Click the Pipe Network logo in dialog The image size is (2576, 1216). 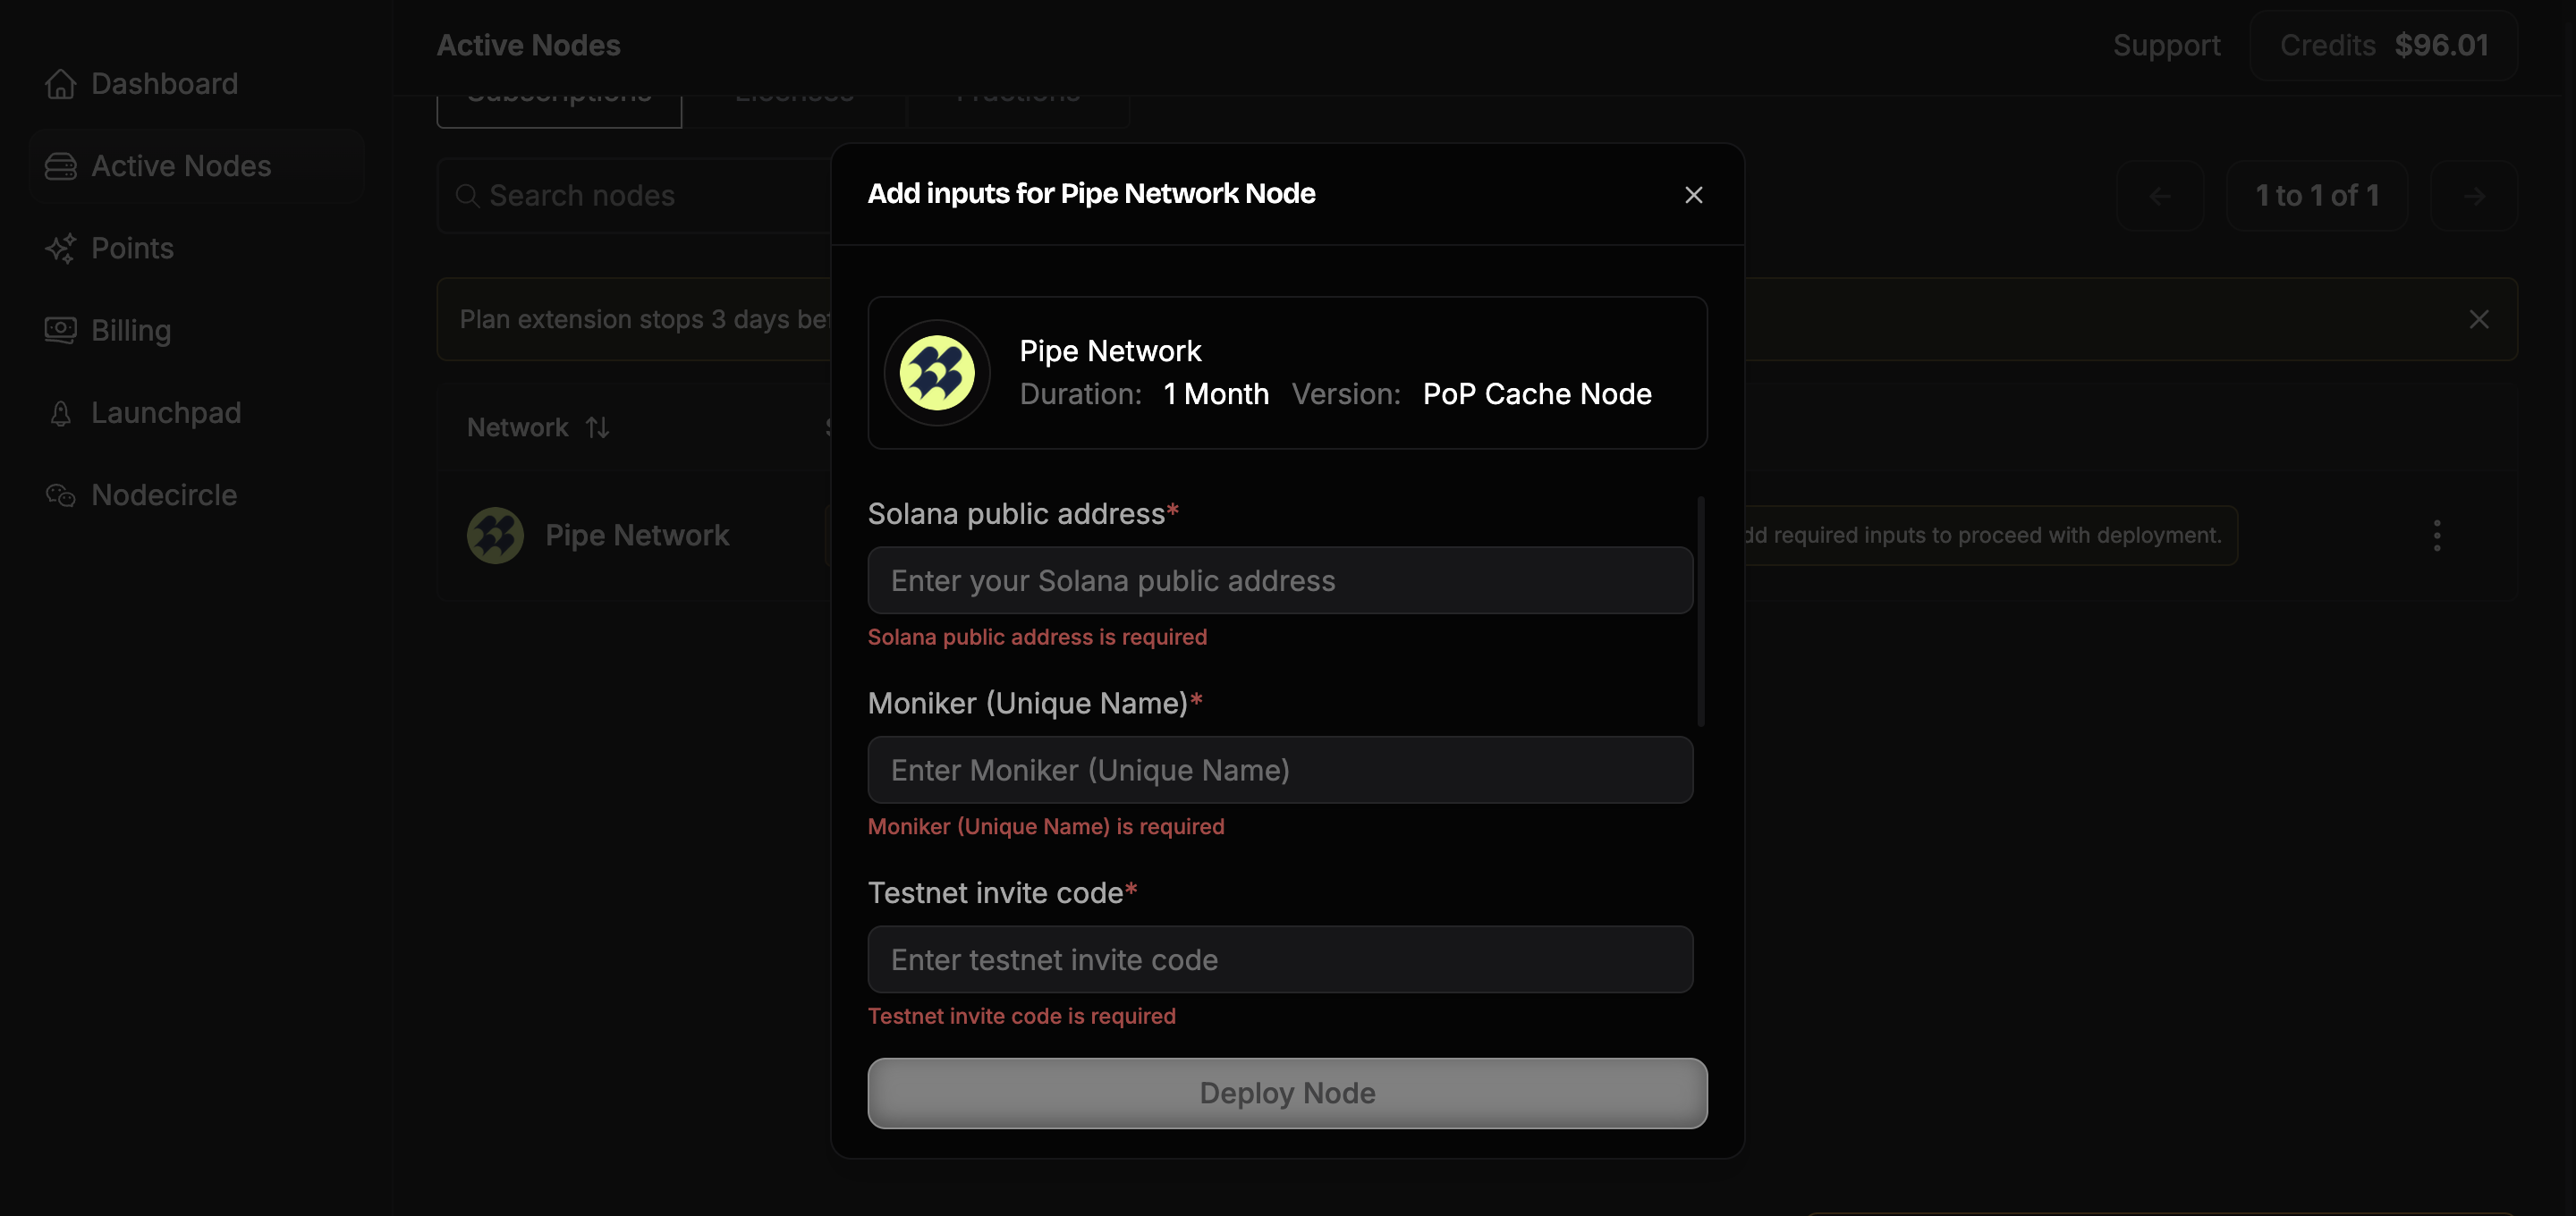[937, 373]
